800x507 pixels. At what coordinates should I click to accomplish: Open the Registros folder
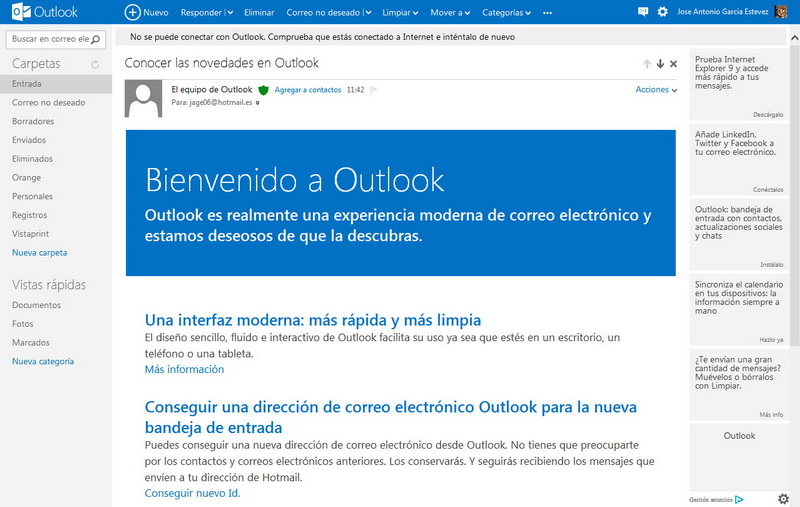click(x=30, y=215)
